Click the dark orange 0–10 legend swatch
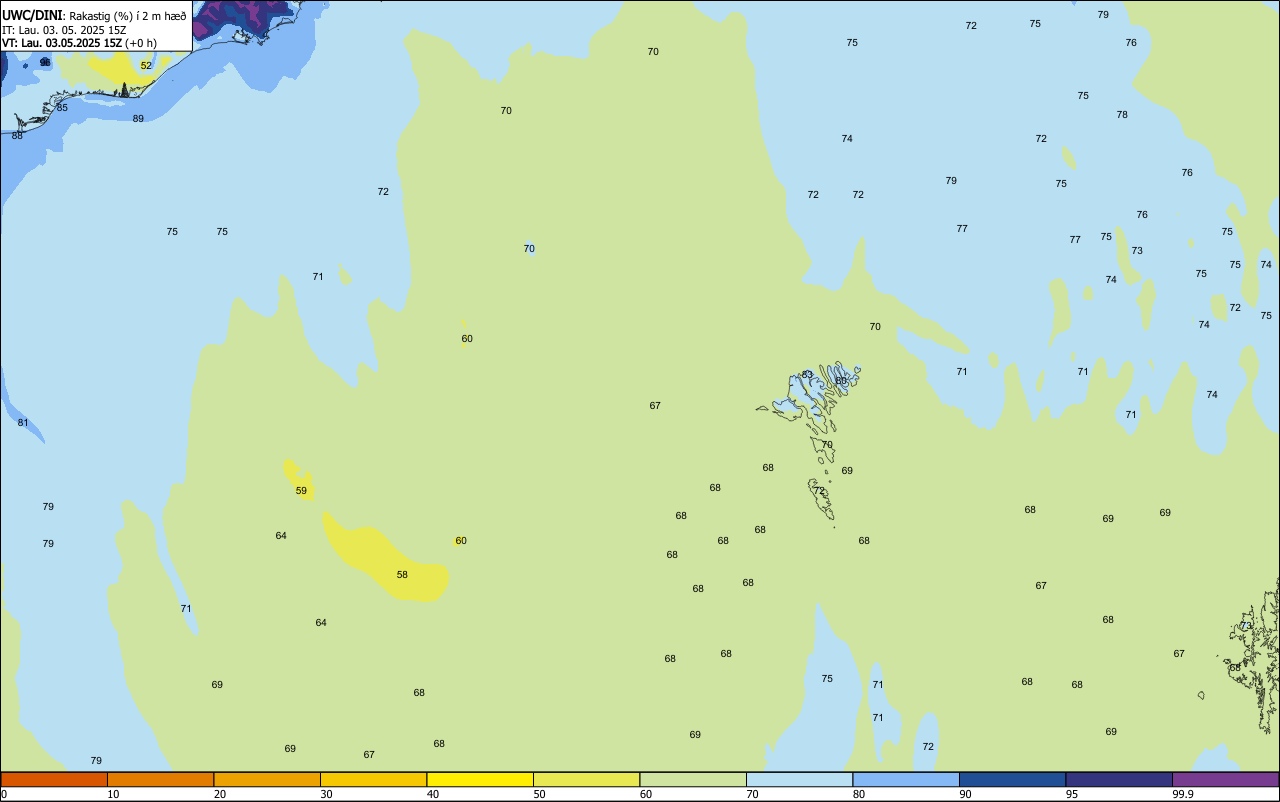Image resolution: width=1280 pixels, height=802 pixels. click(x=54, y=779)
